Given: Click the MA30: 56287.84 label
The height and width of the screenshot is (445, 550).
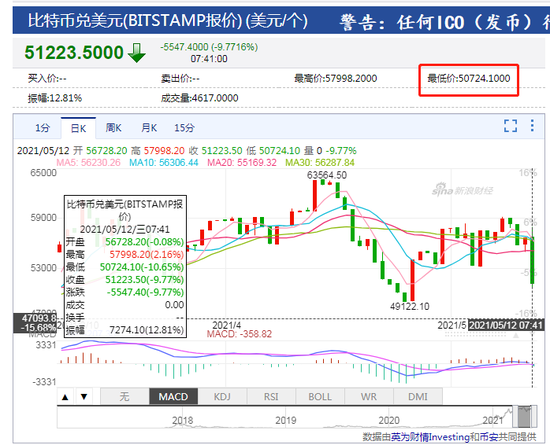Looking at the screenshot, I should click(320, 163).
